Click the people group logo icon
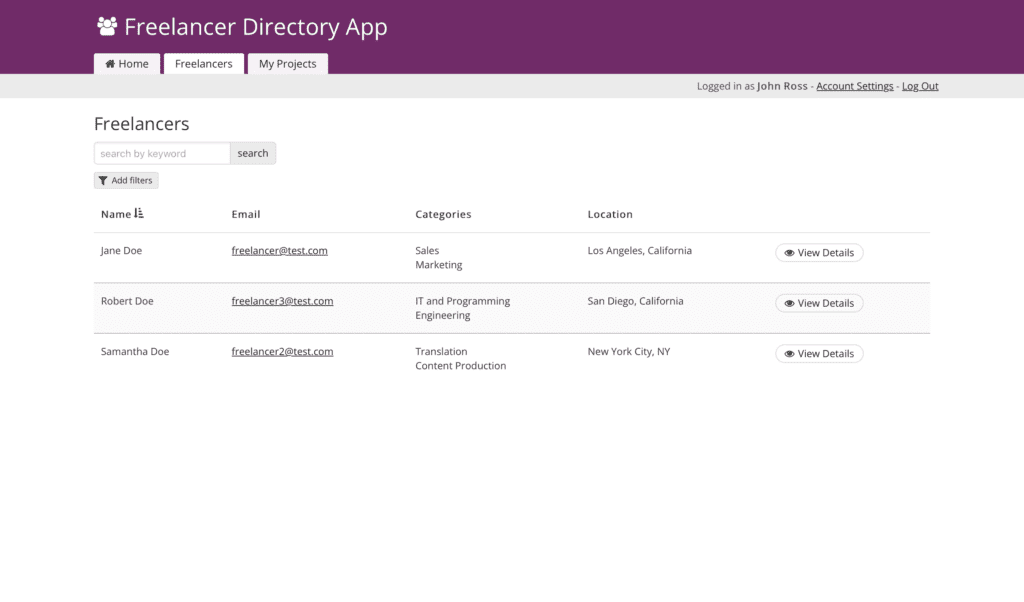The height and width of the screenshot is (602, 1024). pyautogui.click(x=107, y=27)
